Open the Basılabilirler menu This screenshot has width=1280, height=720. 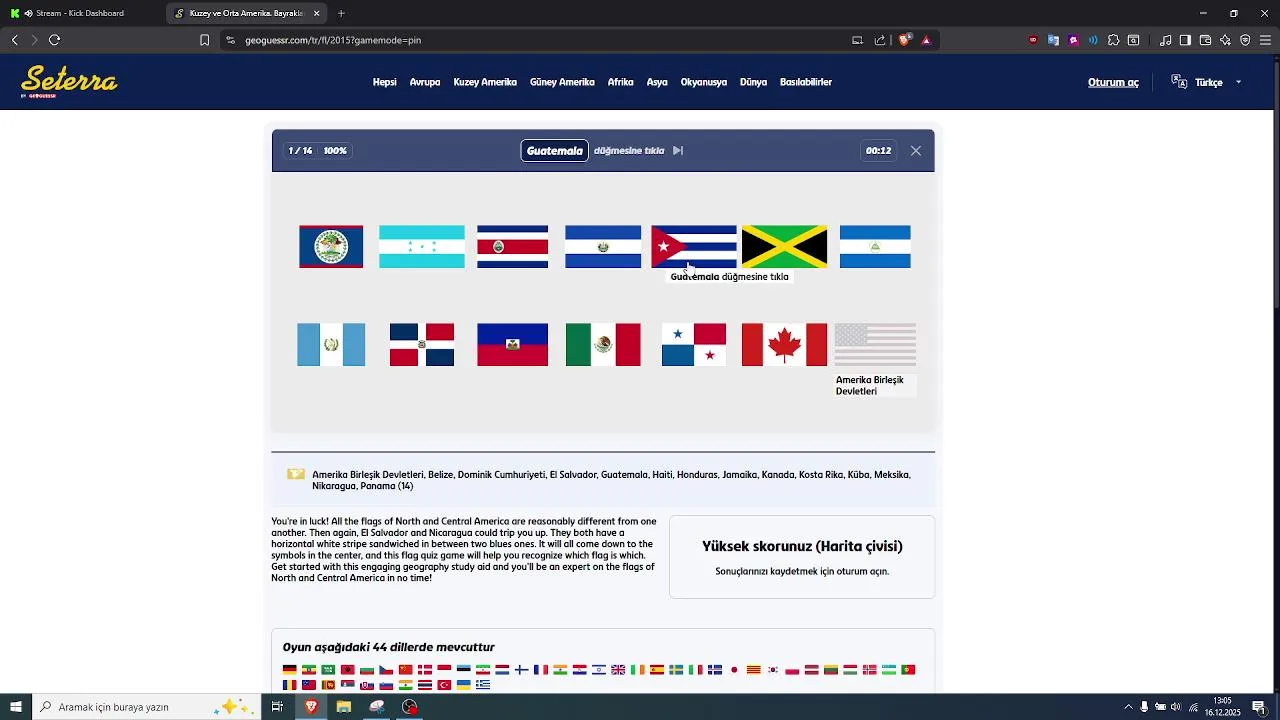[x=806, y=82]
